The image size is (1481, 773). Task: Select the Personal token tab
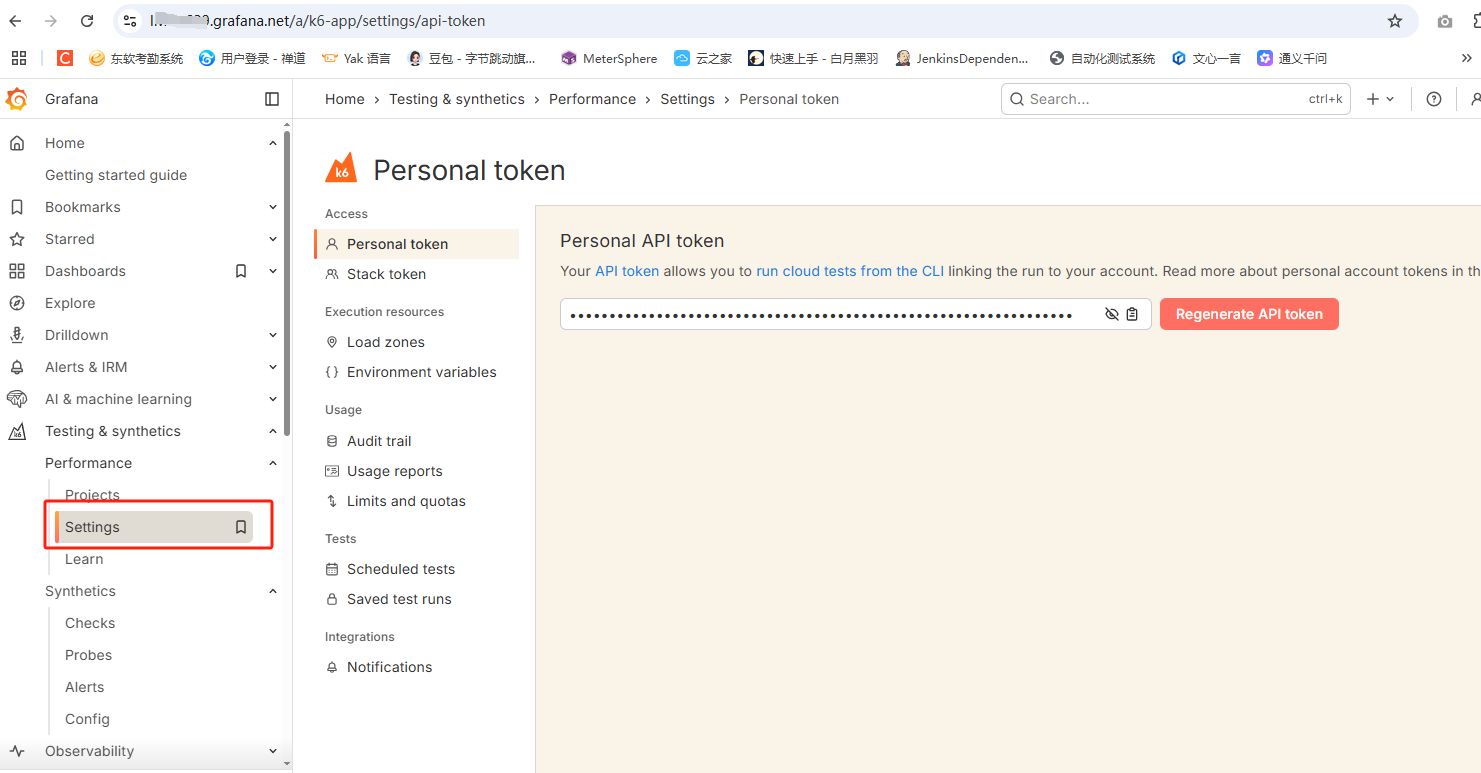(x=417, y=244)
